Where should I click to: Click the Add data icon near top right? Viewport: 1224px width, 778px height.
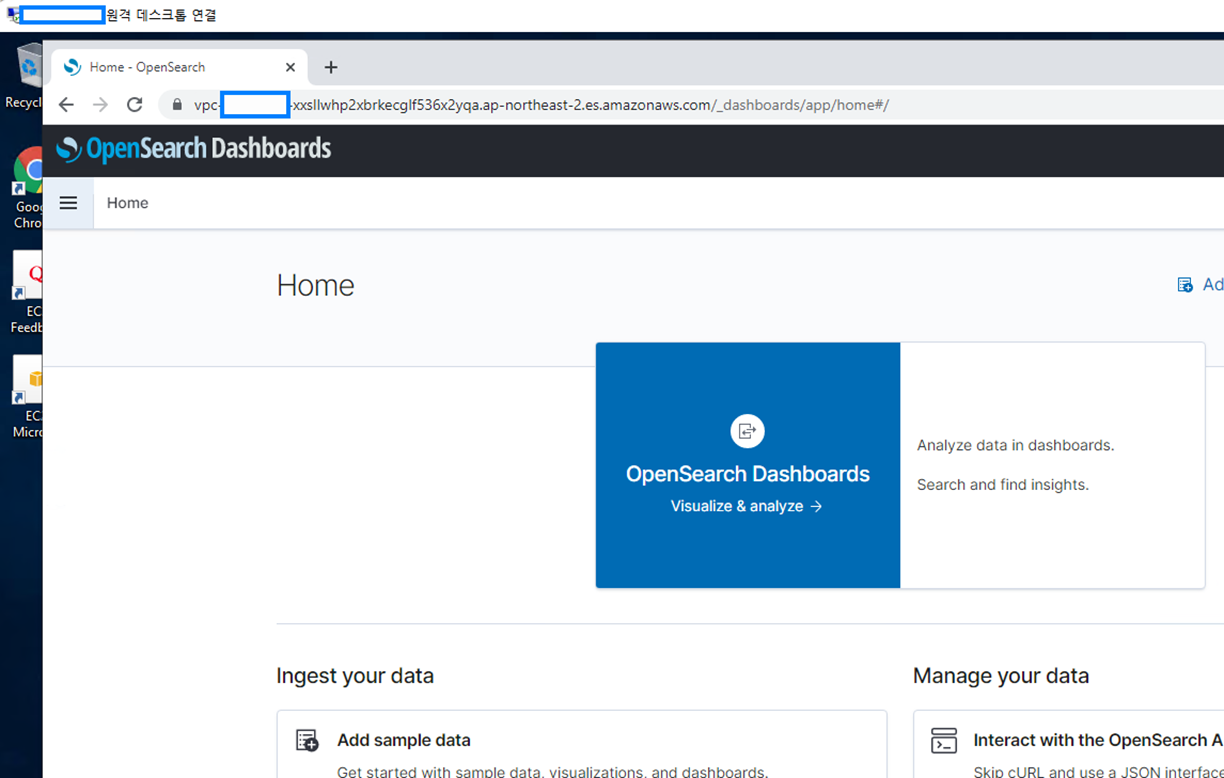point(1185,284)
